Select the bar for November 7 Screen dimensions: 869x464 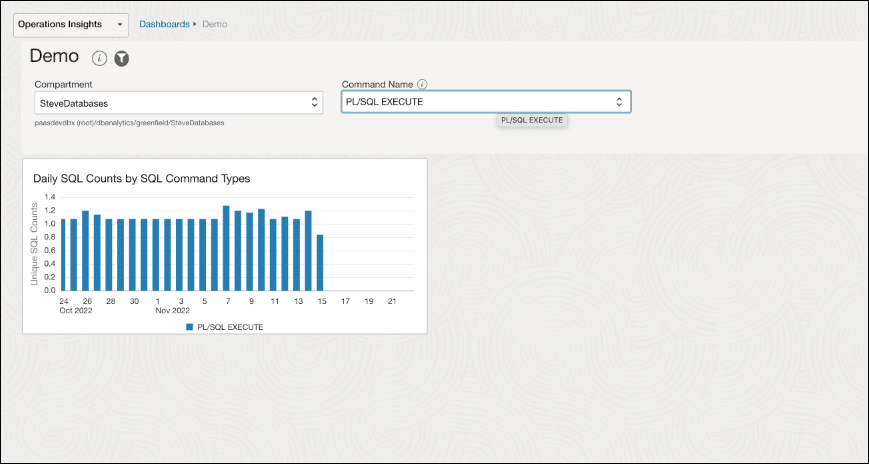point(226,249)
